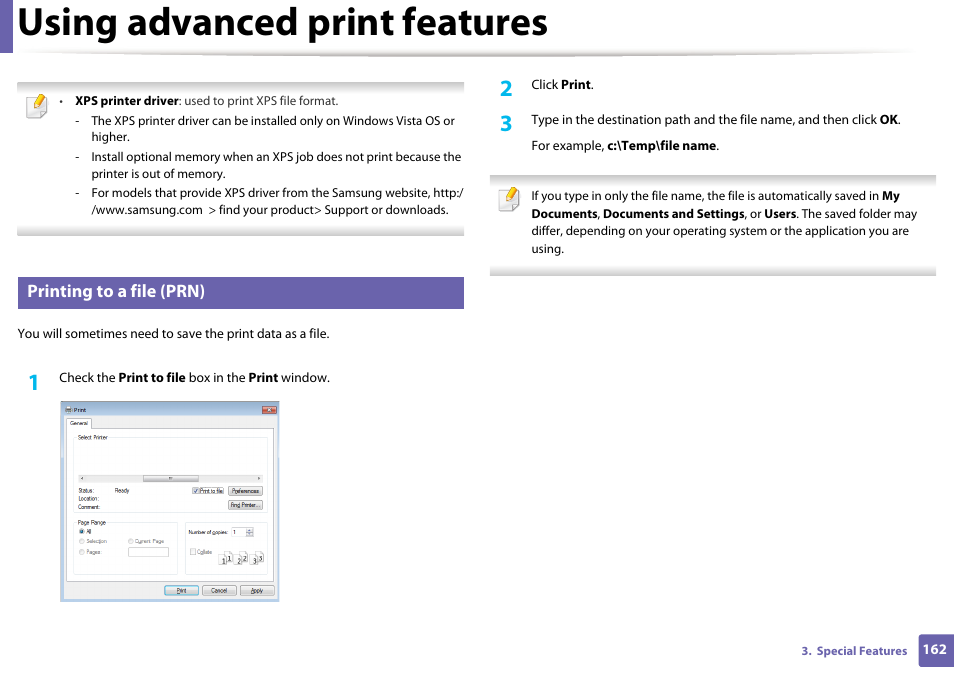Click the Apply button in dialog
This screenshot has width=954, height=675.
point(257,590)
